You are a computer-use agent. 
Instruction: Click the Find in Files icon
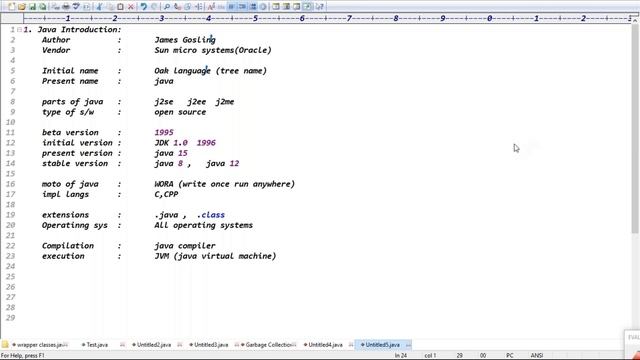tap(188, 7)
